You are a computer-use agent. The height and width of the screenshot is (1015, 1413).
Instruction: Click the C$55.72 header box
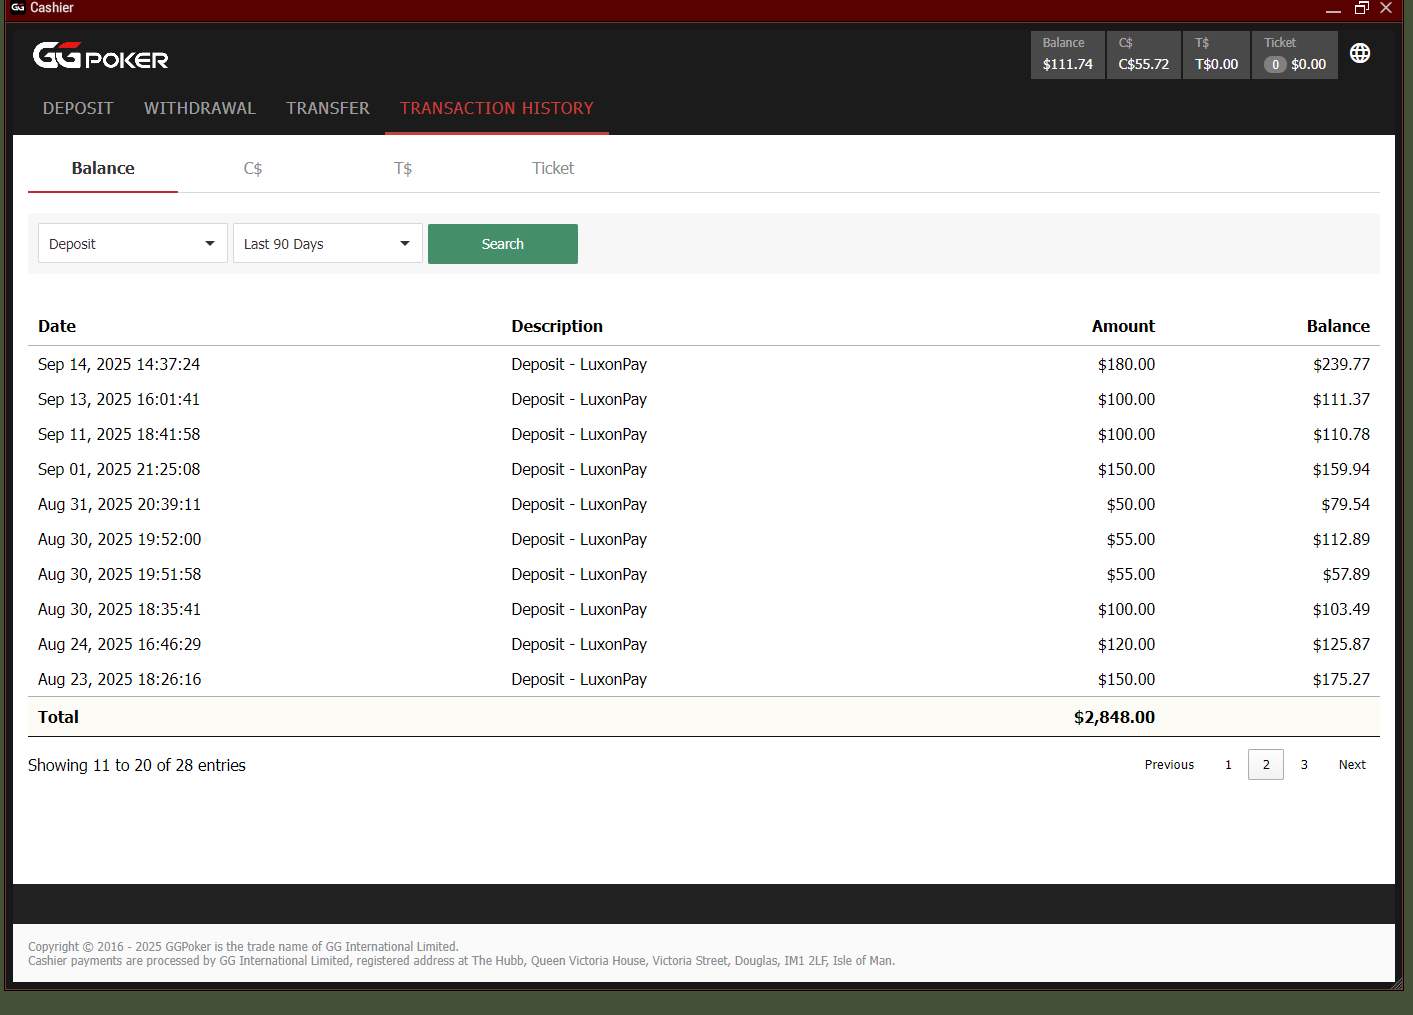1144,54
